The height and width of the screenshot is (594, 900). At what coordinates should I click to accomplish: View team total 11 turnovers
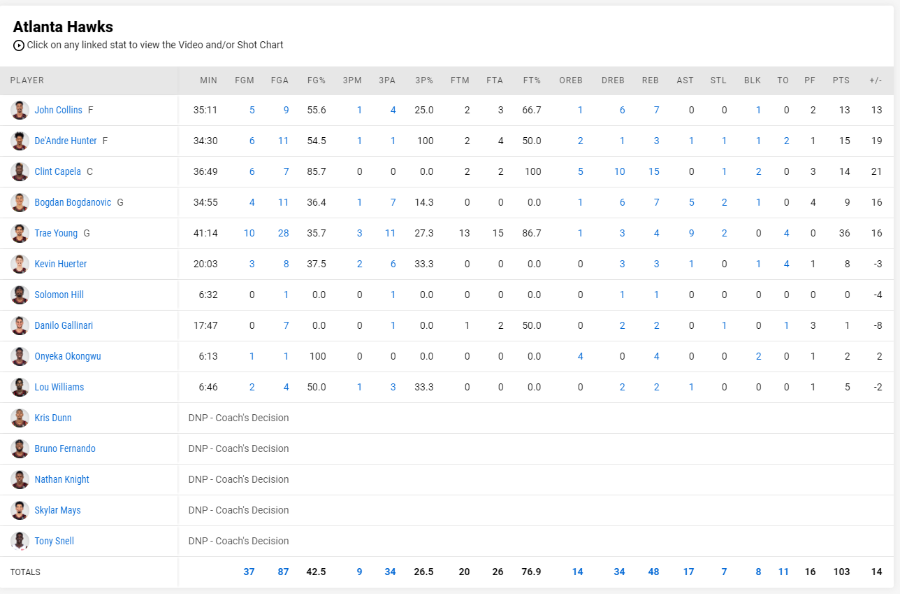pyautogui.click(x=783, y=572)
